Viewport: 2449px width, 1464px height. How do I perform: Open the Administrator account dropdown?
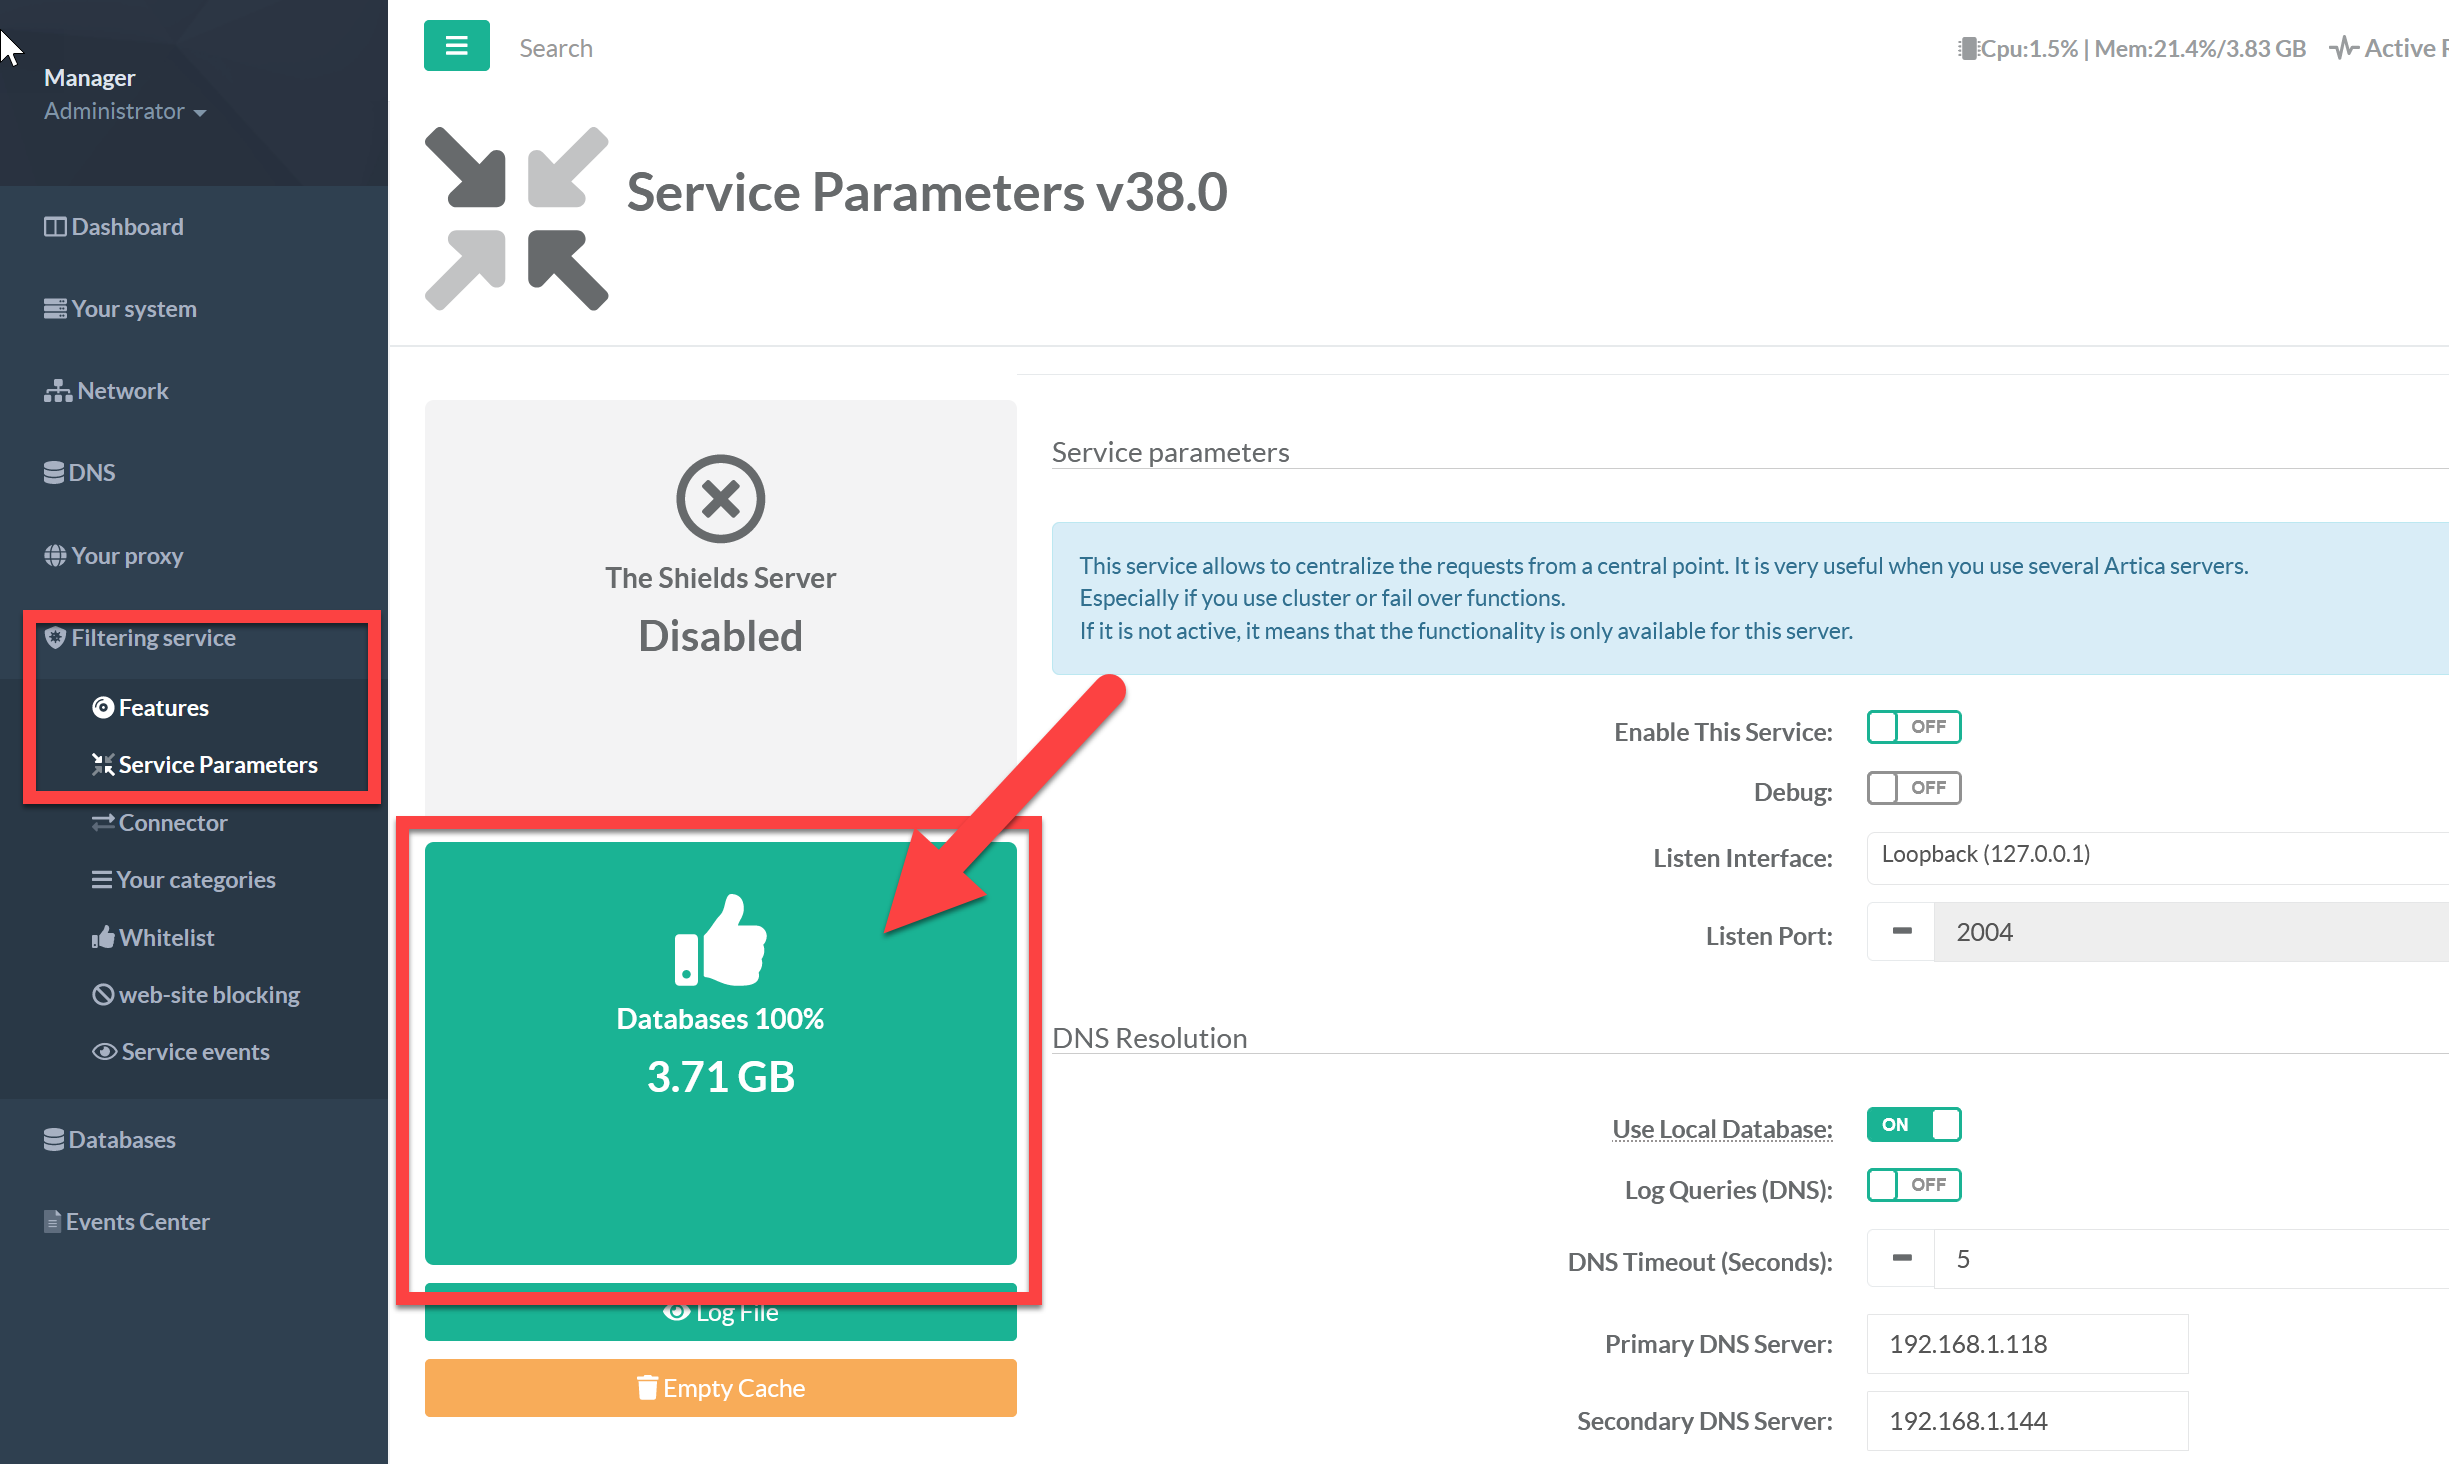click(x=124, y=111)
